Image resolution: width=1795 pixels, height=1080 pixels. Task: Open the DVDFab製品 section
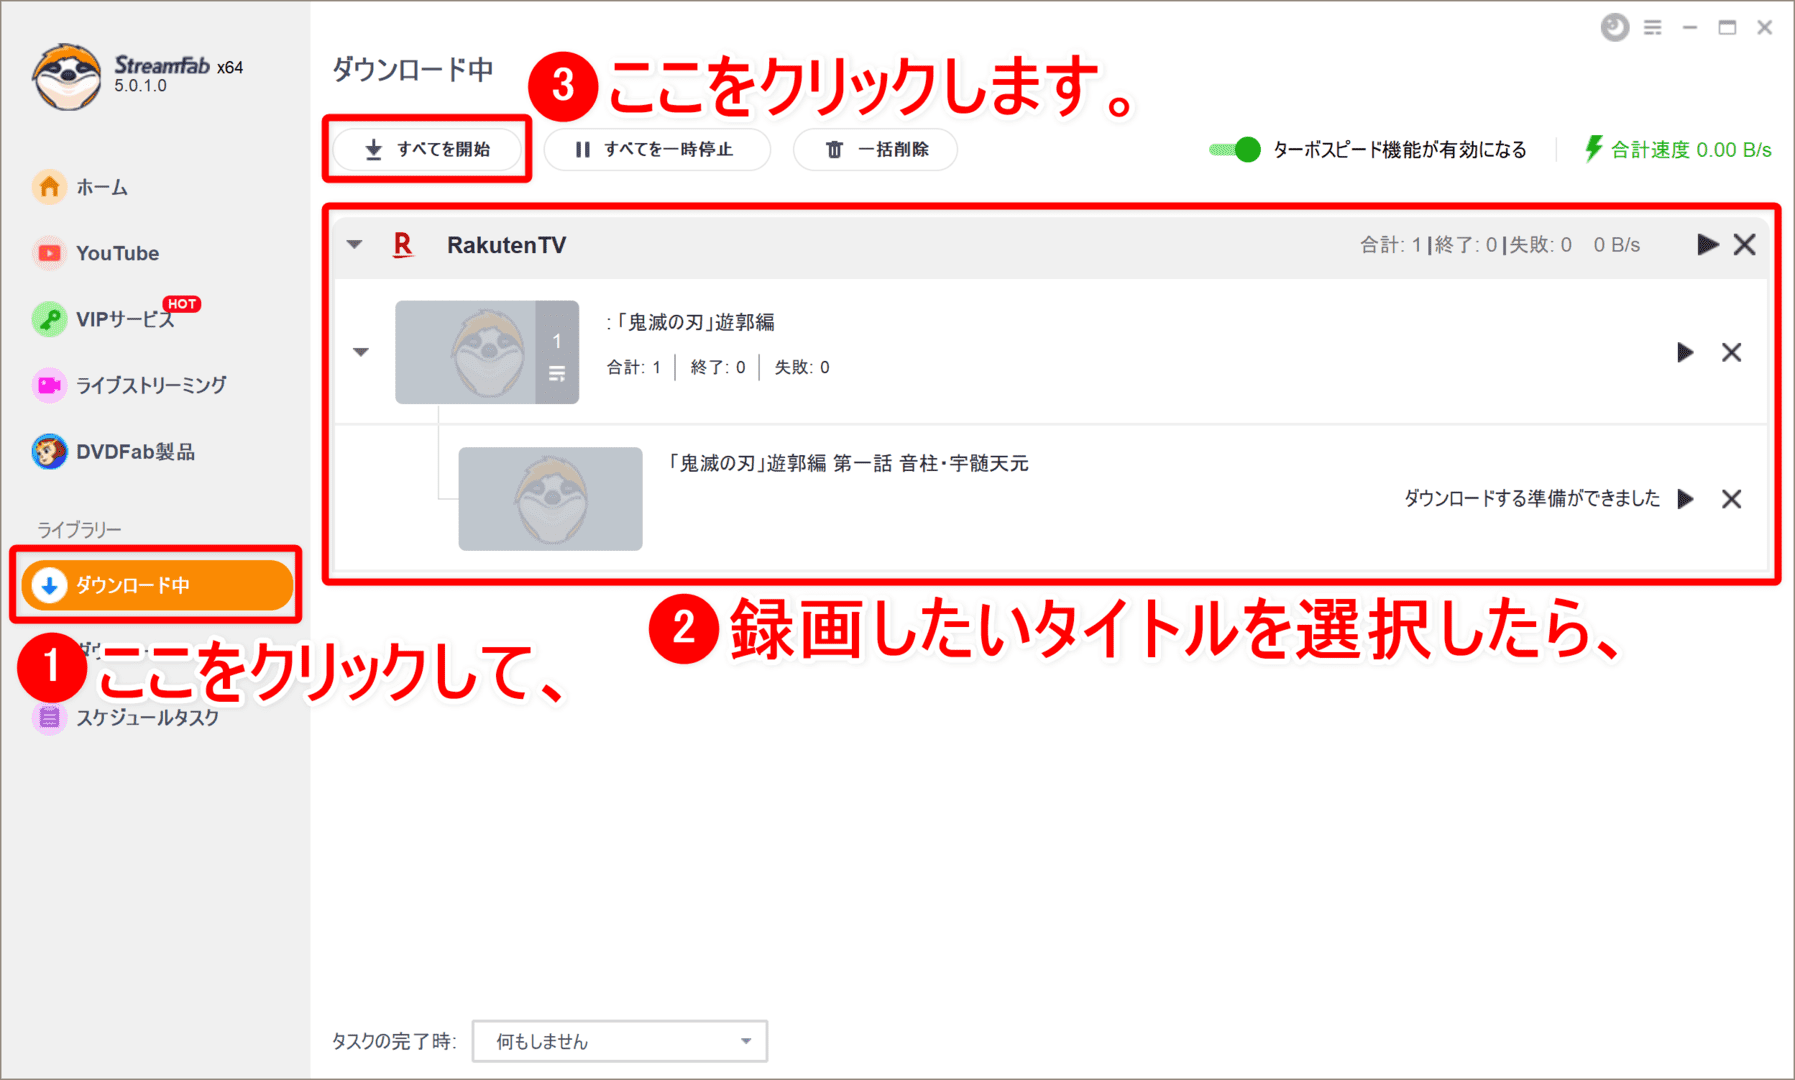point(135,451)
